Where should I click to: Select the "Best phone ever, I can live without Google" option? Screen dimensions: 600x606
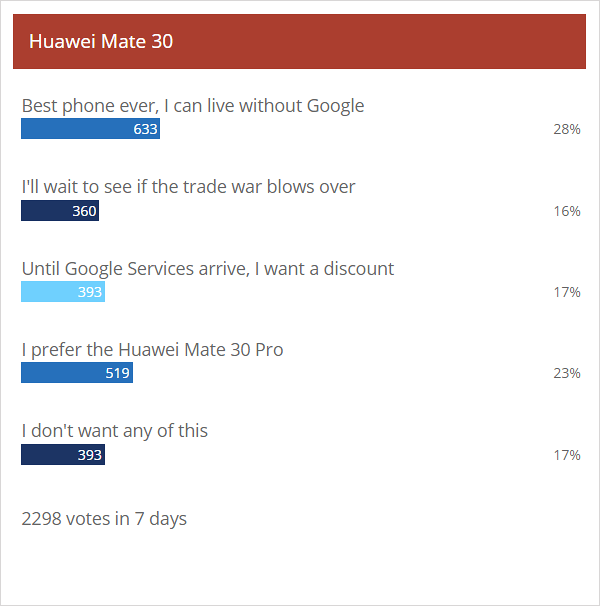click(193, 105)
